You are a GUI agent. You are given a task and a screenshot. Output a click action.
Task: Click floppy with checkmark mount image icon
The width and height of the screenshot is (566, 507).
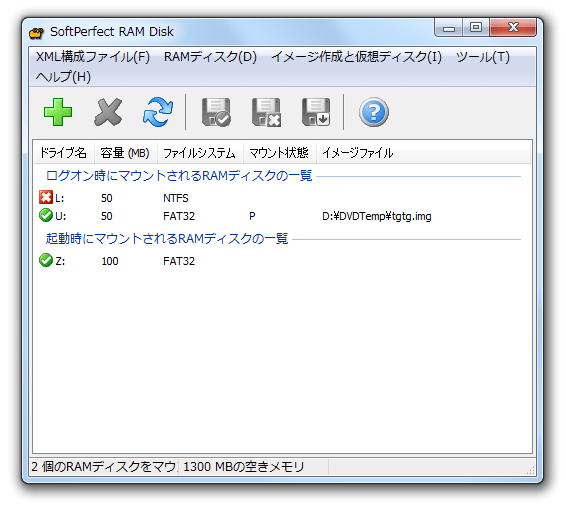pos(216,112)
